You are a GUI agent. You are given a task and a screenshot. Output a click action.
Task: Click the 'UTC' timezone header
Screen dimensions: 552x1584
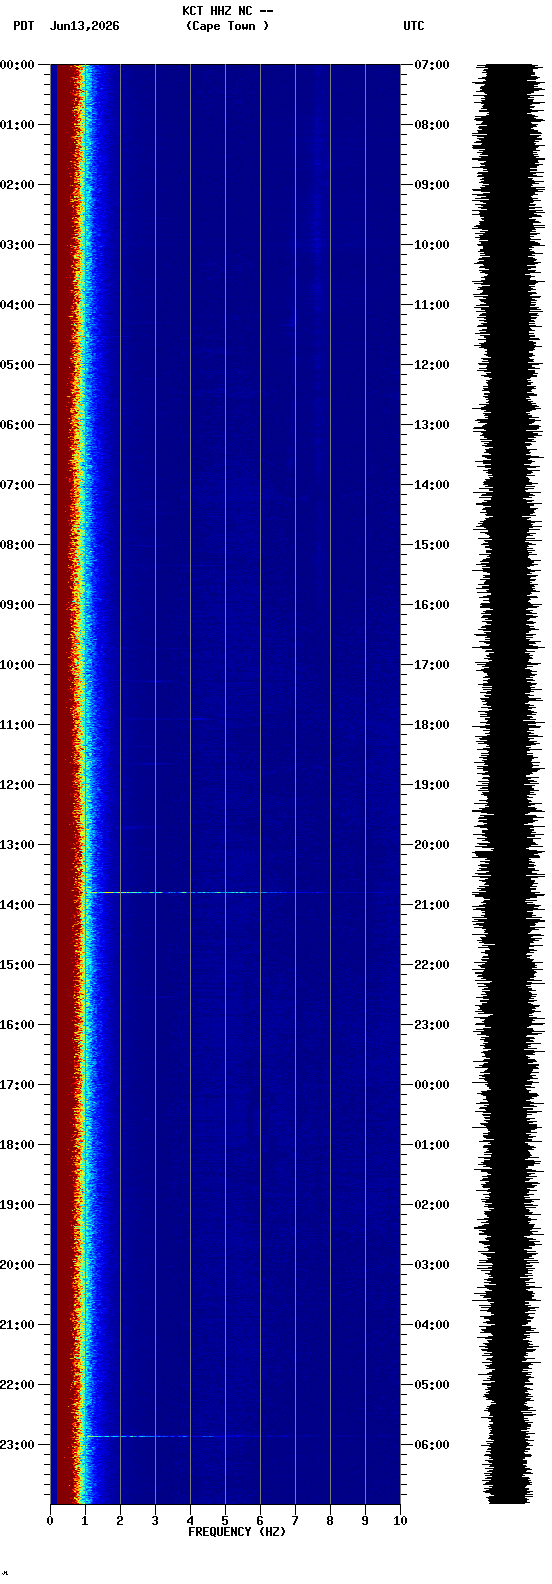tap(414, 26)
